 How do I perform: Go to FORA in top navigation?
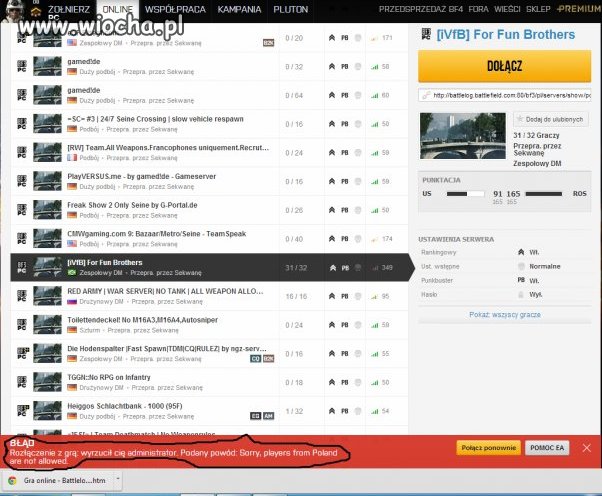pyautogui.click(x=478, y=9)
